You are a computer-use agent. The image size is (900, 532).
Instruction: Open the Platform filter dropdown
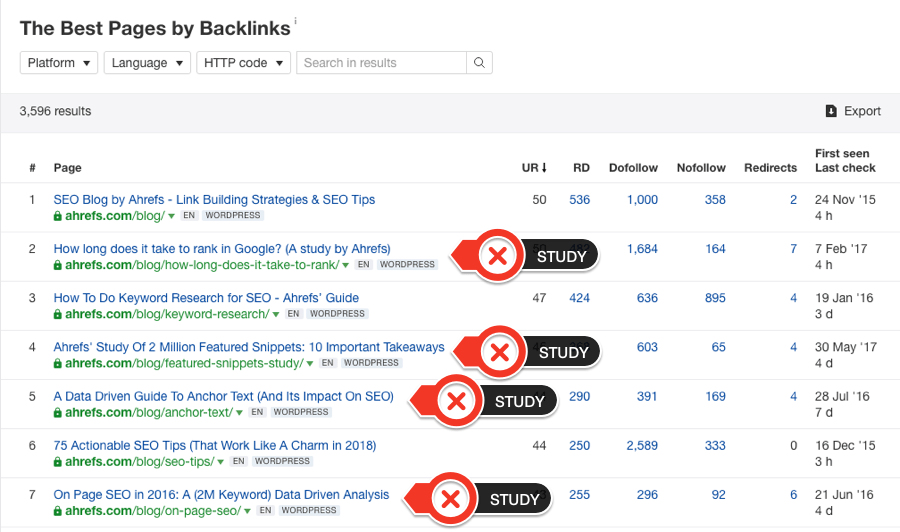[59, 63]
